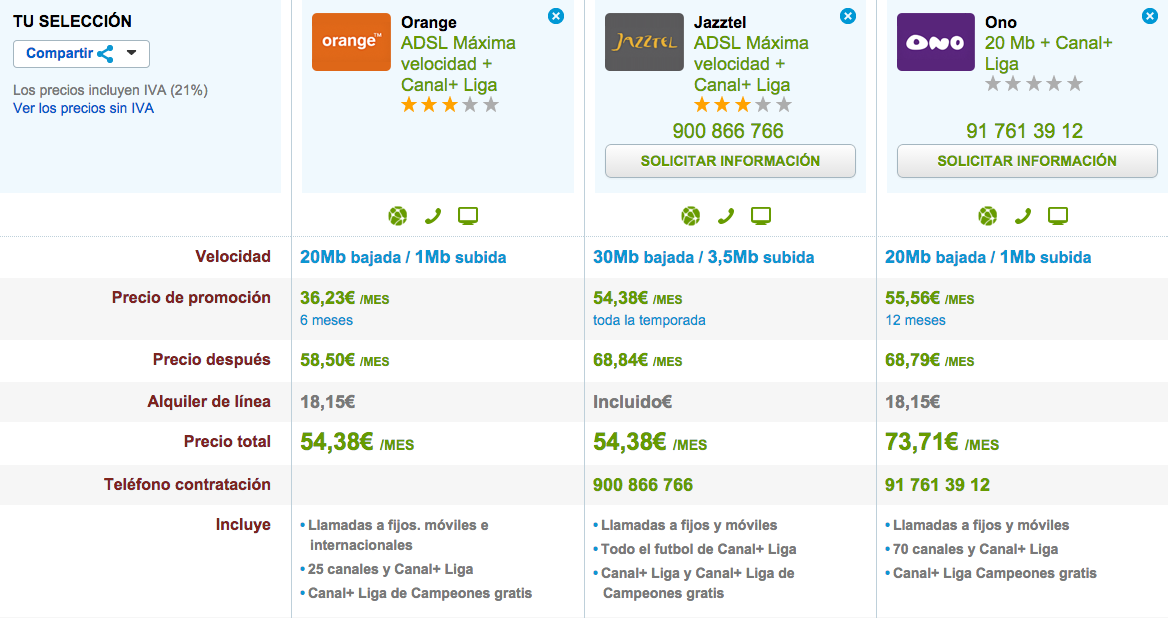Click the TV icon under Ono

coord(1058,216)
